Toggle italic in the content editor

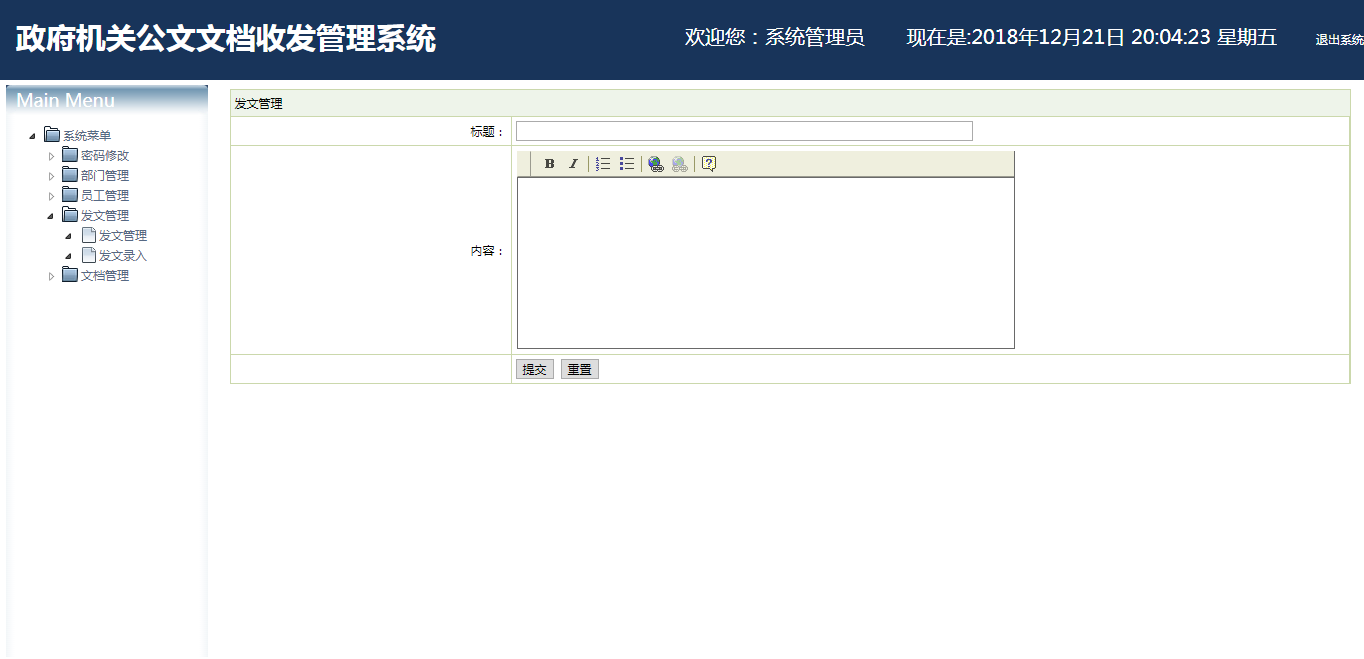[x=573, y=164]
